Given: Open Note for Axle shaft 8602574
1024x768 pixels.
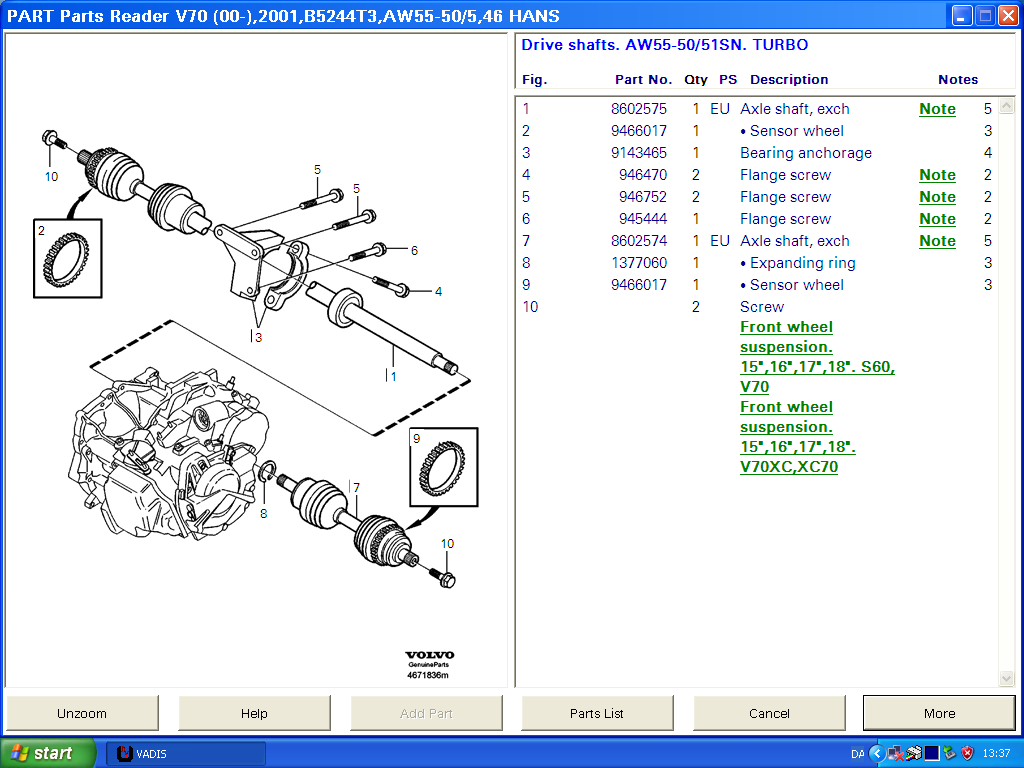Looking at the screenshot, I should [x=937, y=241].
